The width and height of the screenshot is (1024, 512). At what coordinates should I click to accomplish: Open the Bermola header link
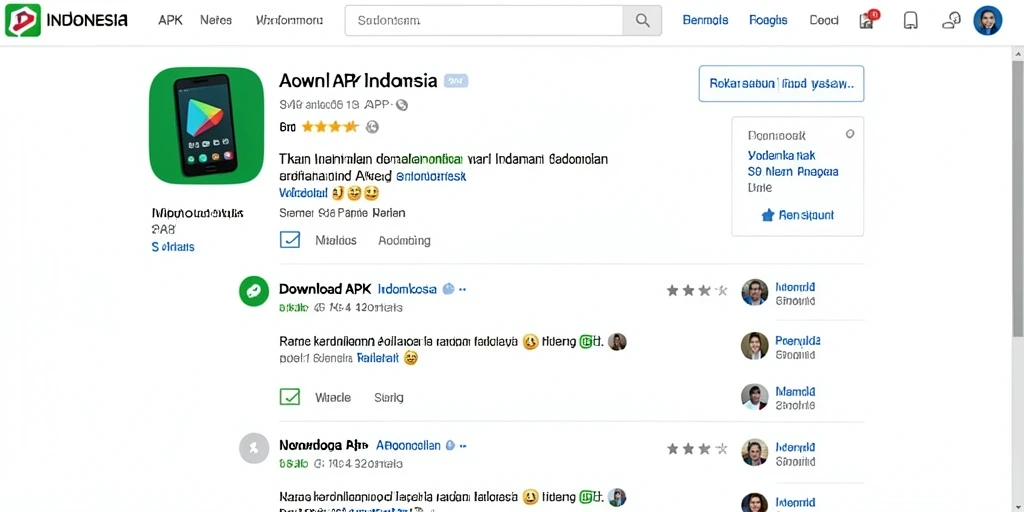tap(705, 20)
